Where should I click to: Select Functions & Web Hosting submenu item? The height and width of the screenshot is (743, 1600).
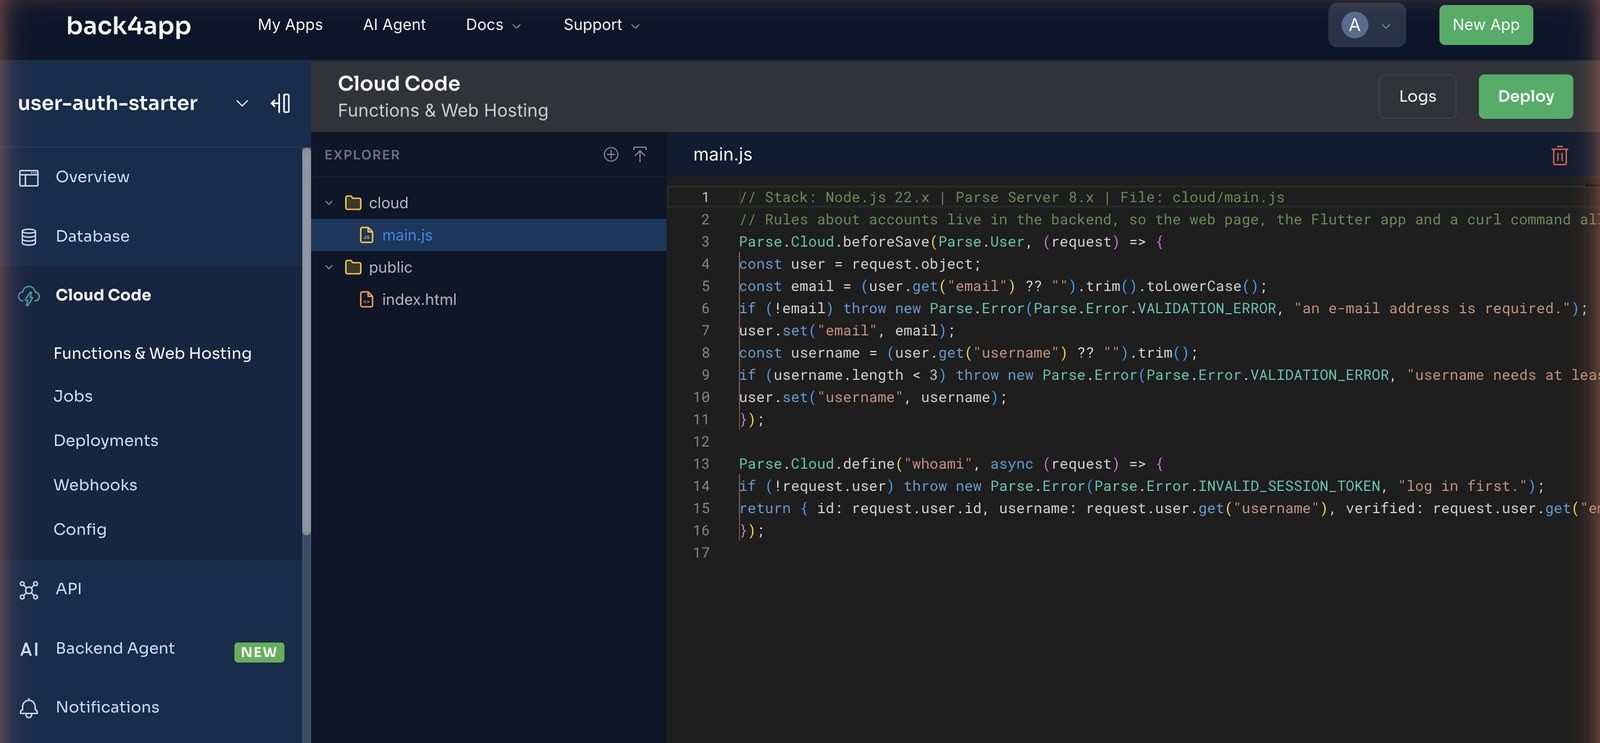click(153, 353)
